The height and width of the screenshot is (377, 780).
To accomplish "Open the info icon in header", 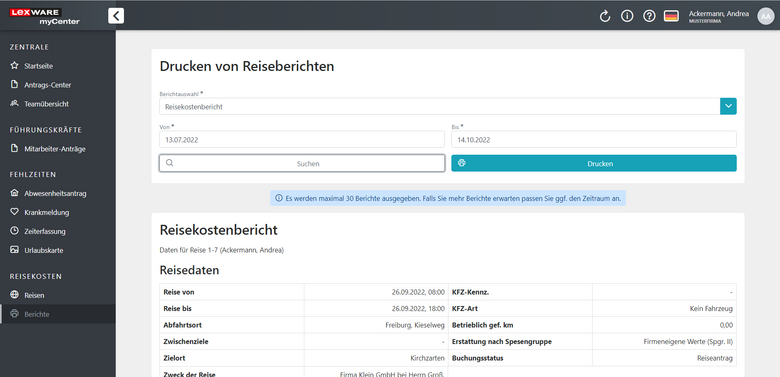I will pos(627,16).
